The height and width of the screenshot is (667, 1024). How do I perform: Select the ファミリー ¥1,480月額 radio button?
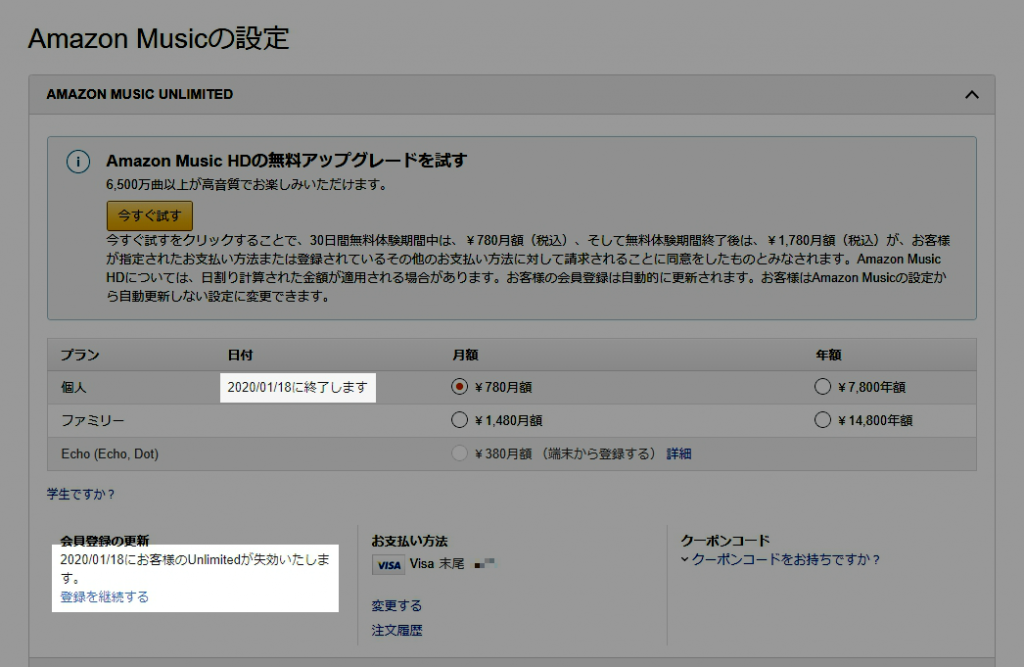point(459,420)
